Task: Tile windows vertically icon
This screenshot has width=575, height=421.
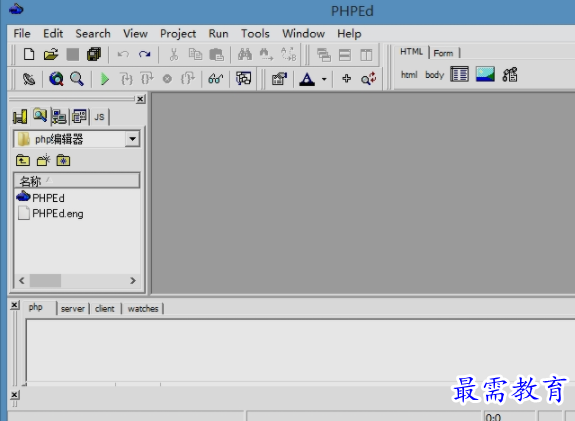Action: tap(366, 55)
